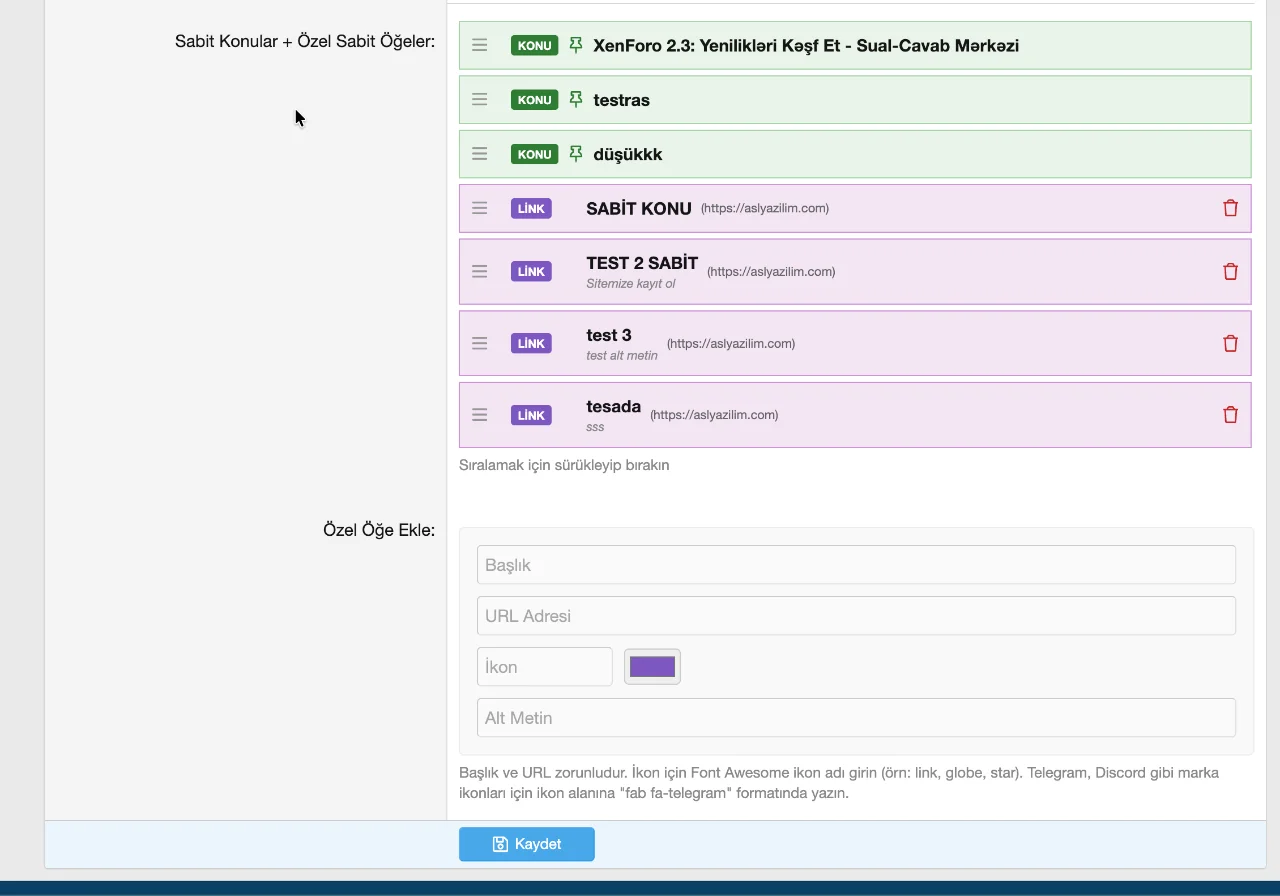
Task: Delete the SABİT KONU link item
Action: point(1230,208)
